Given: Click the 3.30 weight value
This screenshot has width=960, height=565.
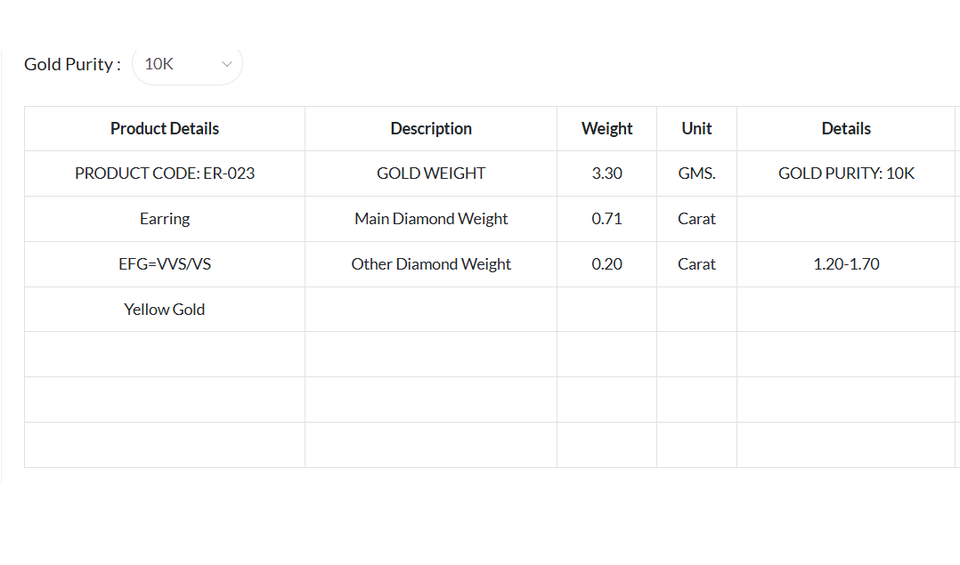Looking at the screenshot, I should [x=607, y=173].
